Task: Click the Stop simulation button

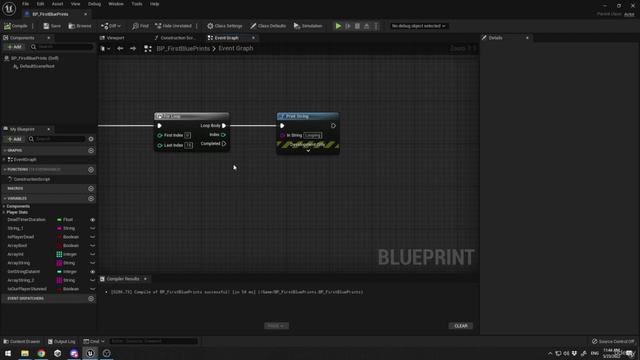Action: coord(357,26)
